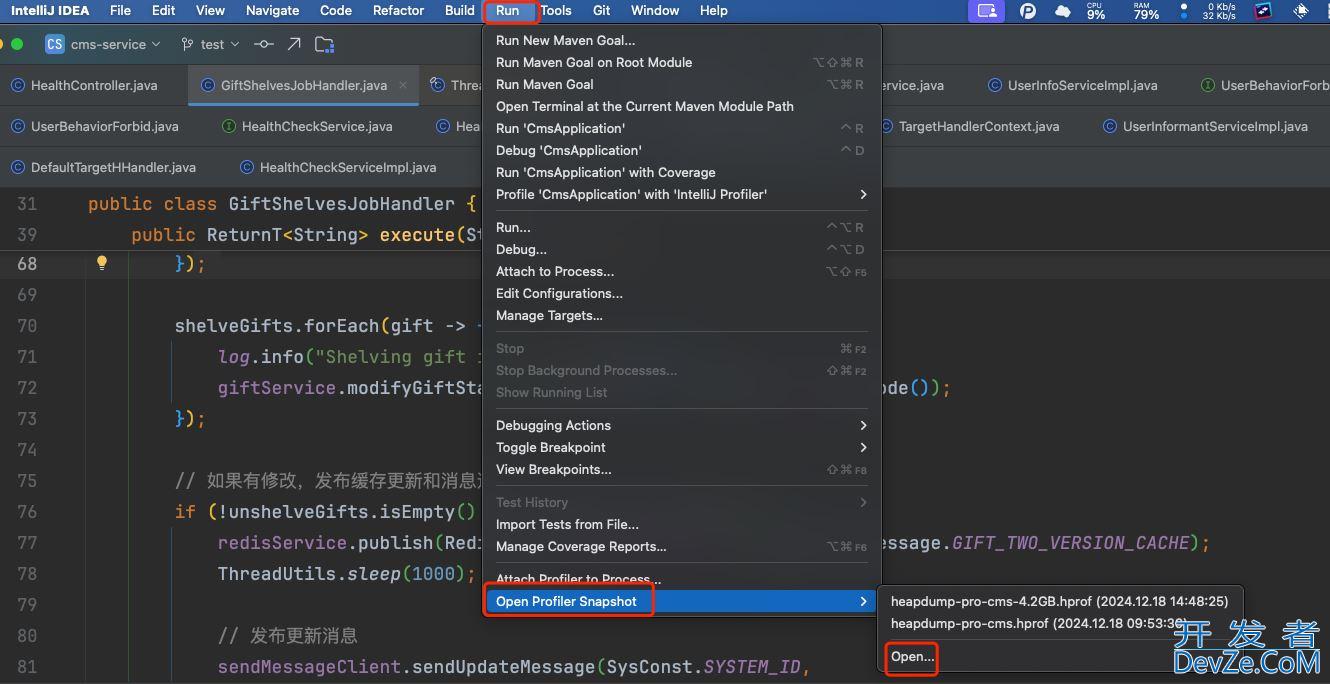
Task: Click the pink arrows app icon in the menu bar
Action: pos(1263,11)
